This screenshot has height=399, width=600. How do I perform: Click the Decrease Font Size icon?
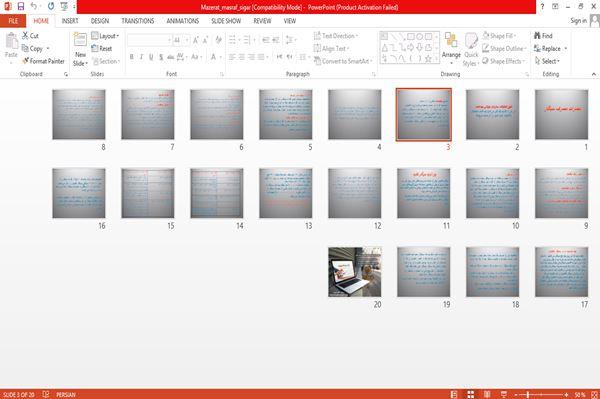(x=205, y=39)
